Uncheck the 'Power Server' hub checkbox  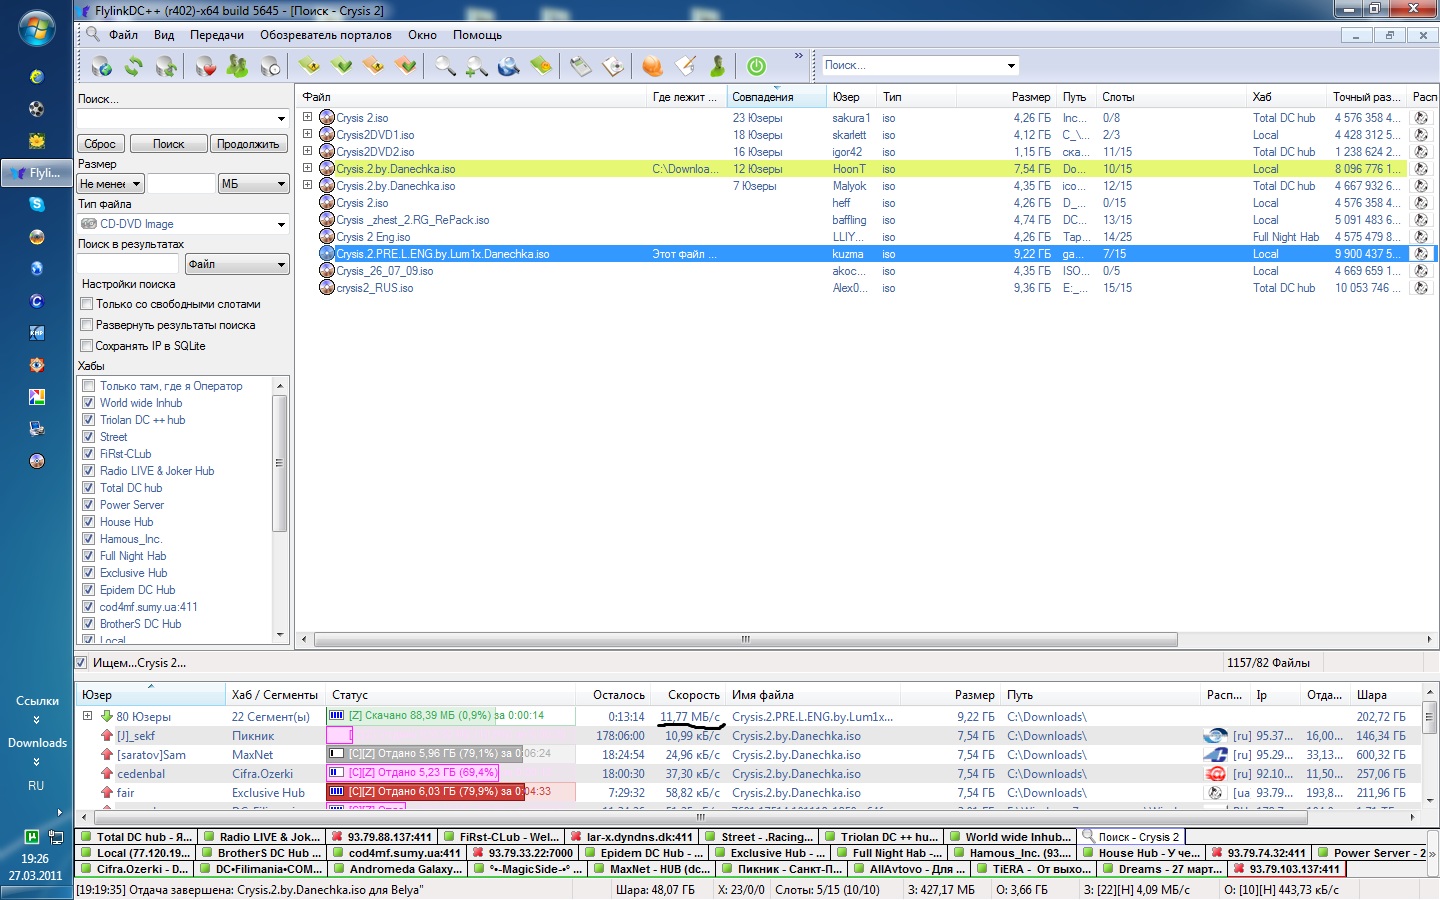tap(89, 505)
